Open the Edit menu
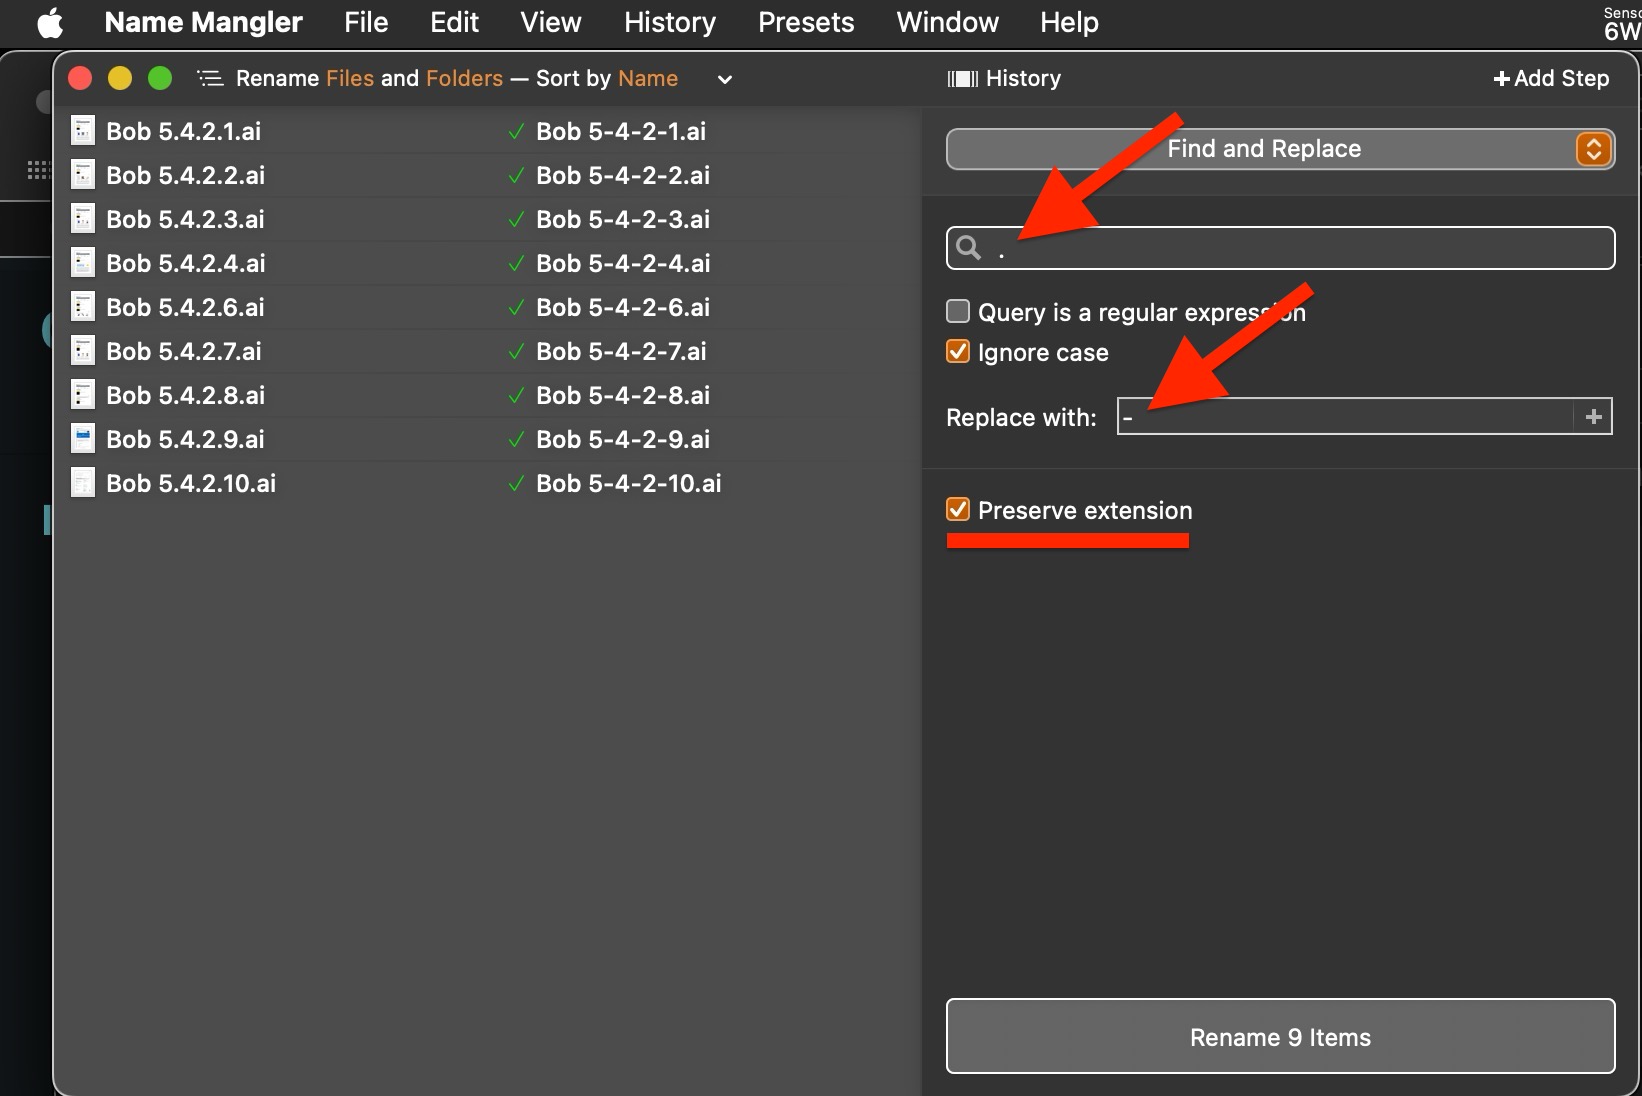 pyautogui.click(x=454, y=22)
